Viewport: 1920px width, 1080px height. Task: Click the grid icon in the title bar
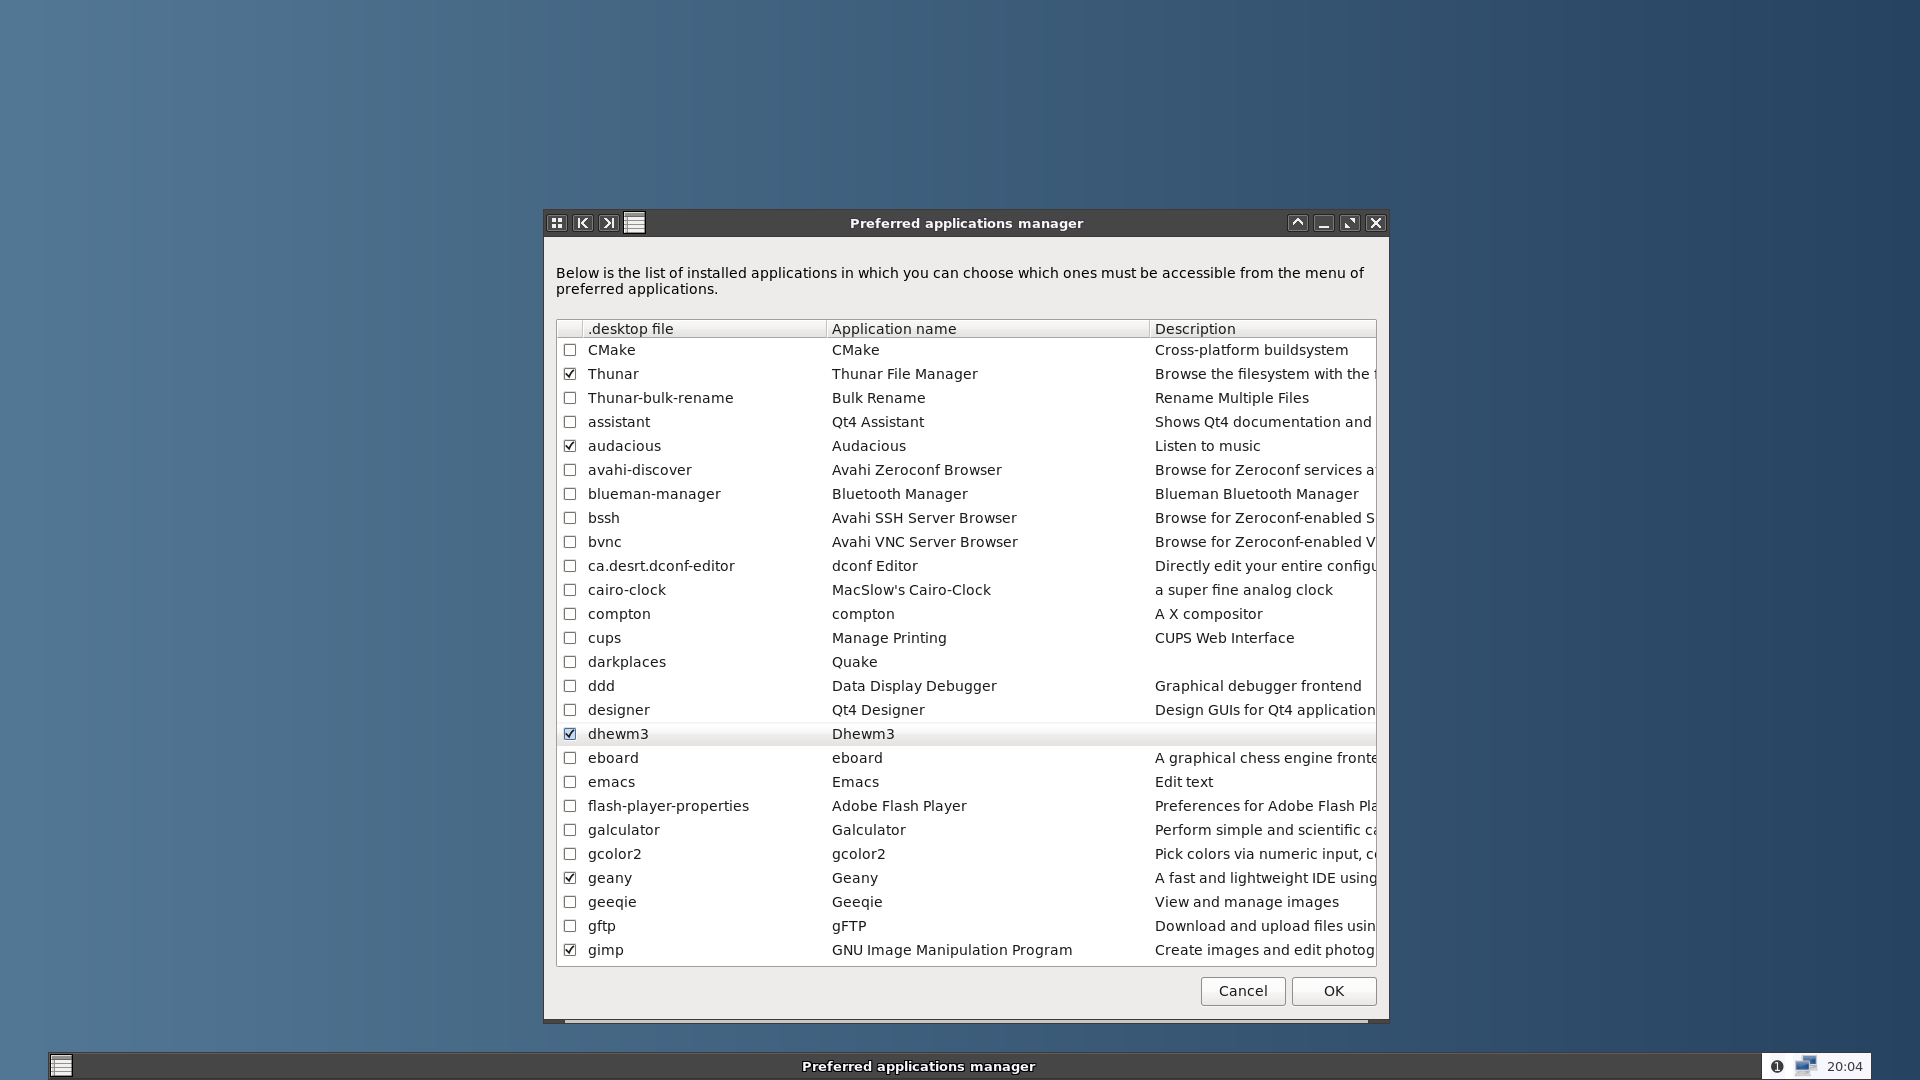pyautogui.click(x=557, y=223)
